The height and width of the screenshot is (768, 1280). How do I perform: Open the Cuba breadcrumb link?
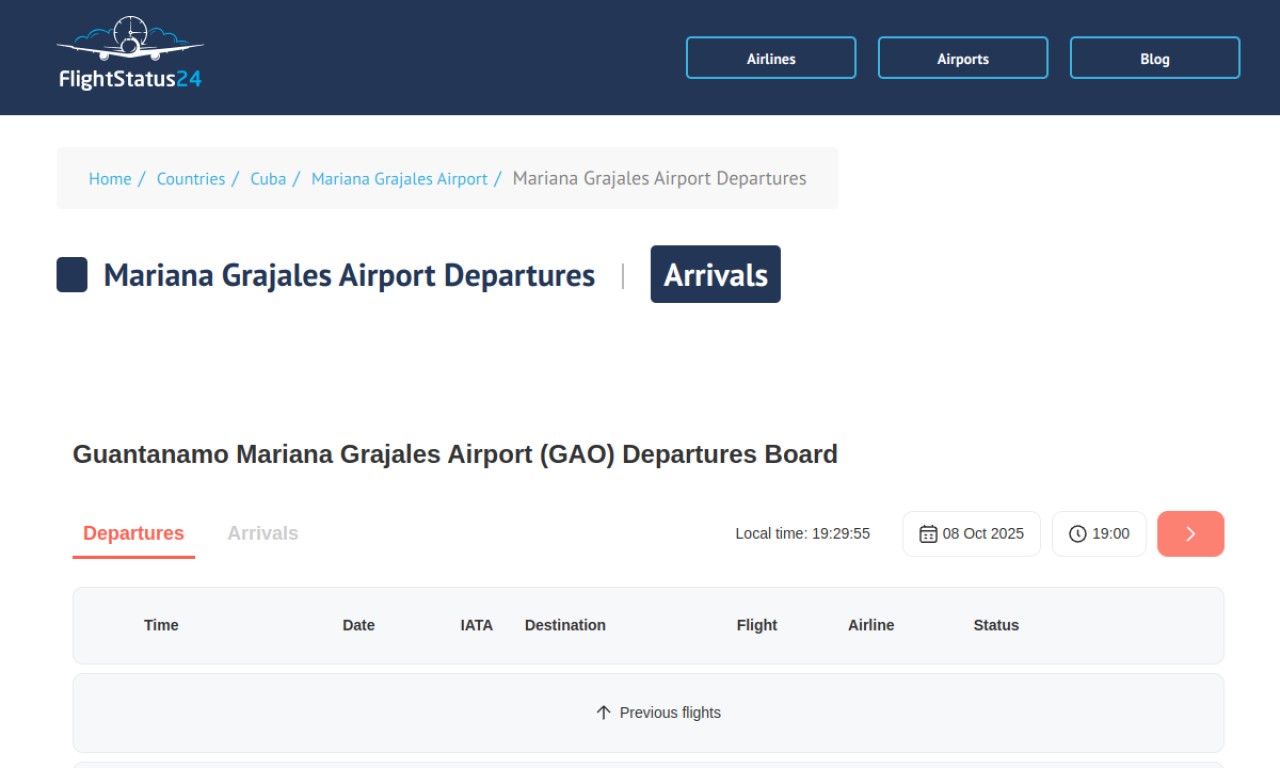click(268, 179)
